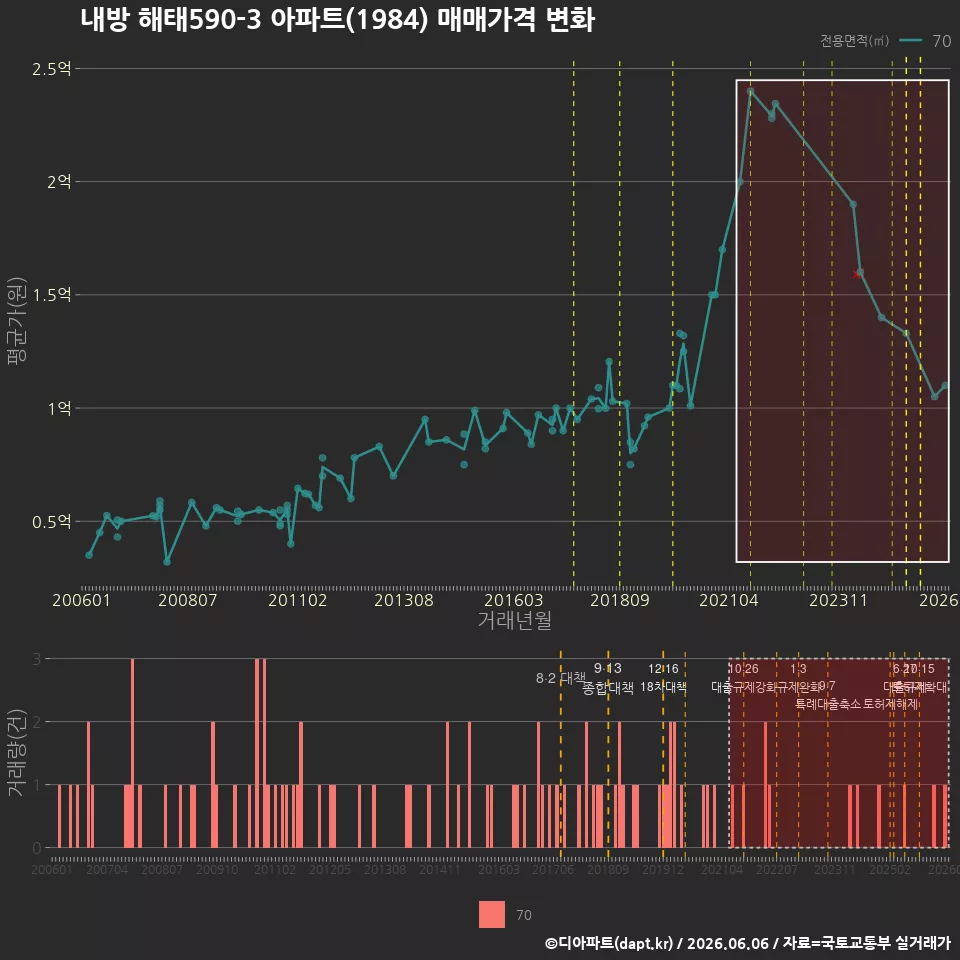Toggle the 70 series label in top legend
Screen dimensions: 960x960
(942, 41)
